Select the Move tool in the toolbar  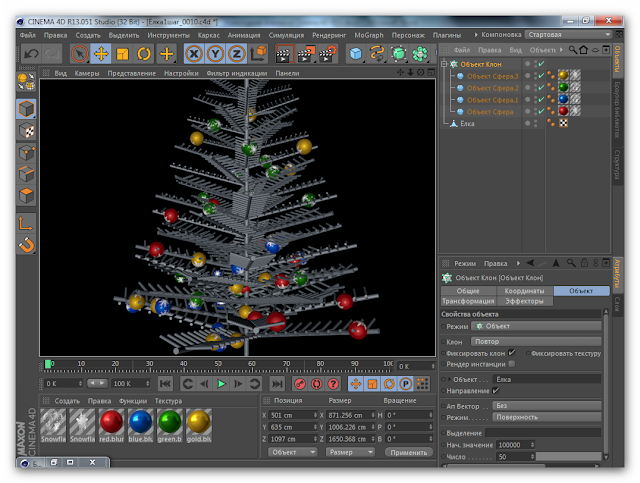(x=101, y=53)
